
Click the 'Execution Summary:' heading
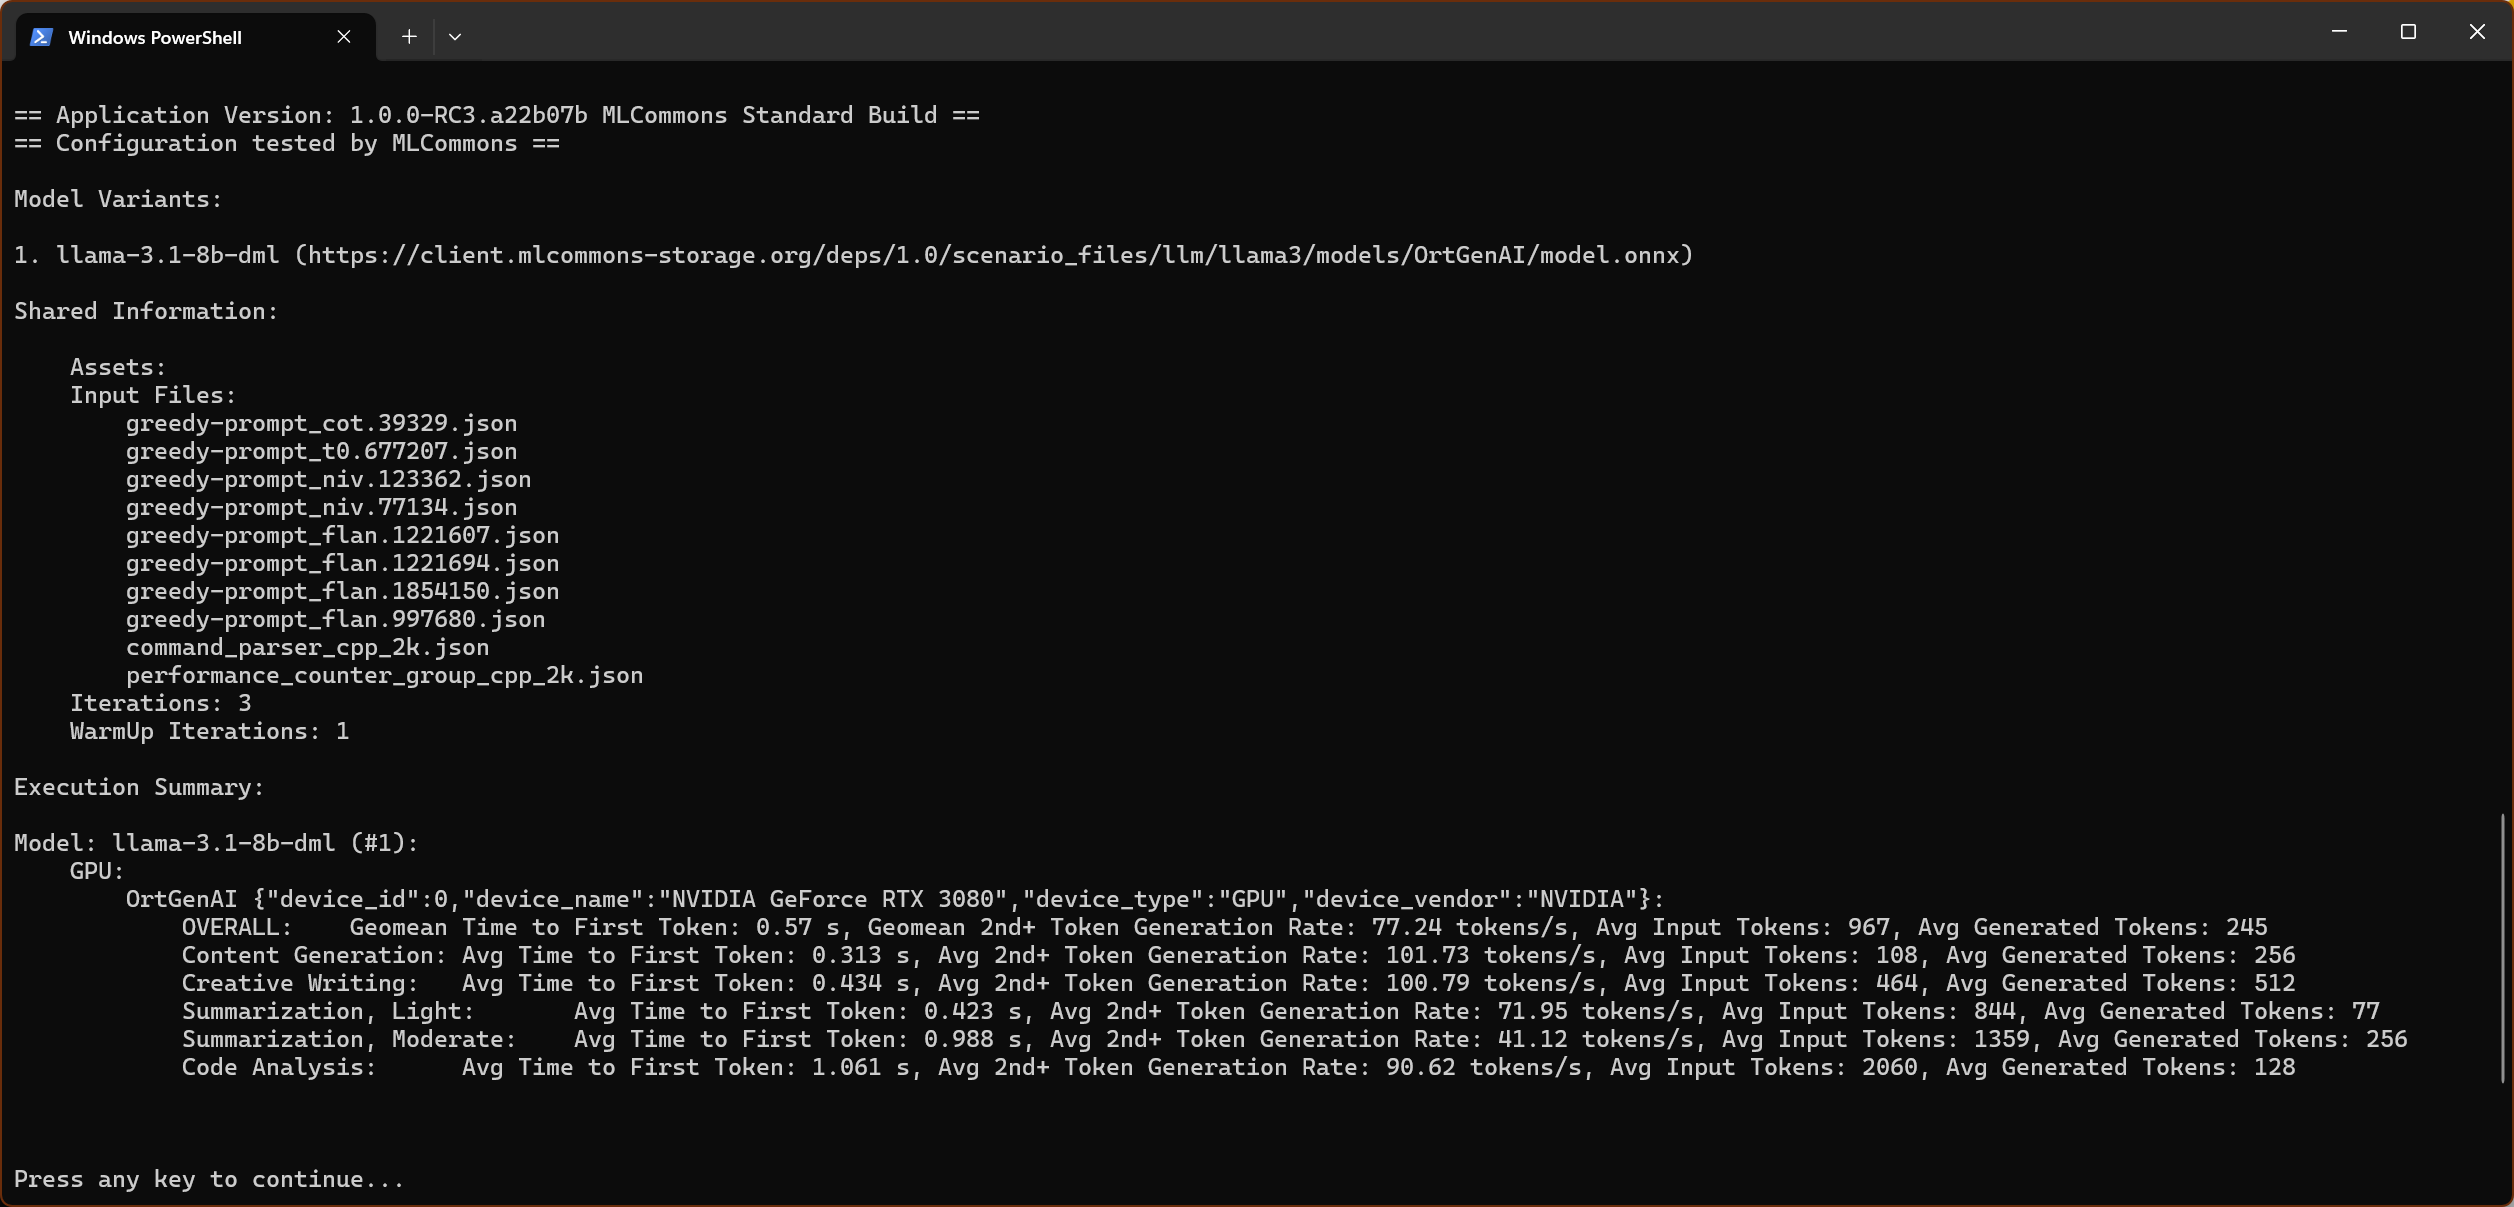point(139,787)
